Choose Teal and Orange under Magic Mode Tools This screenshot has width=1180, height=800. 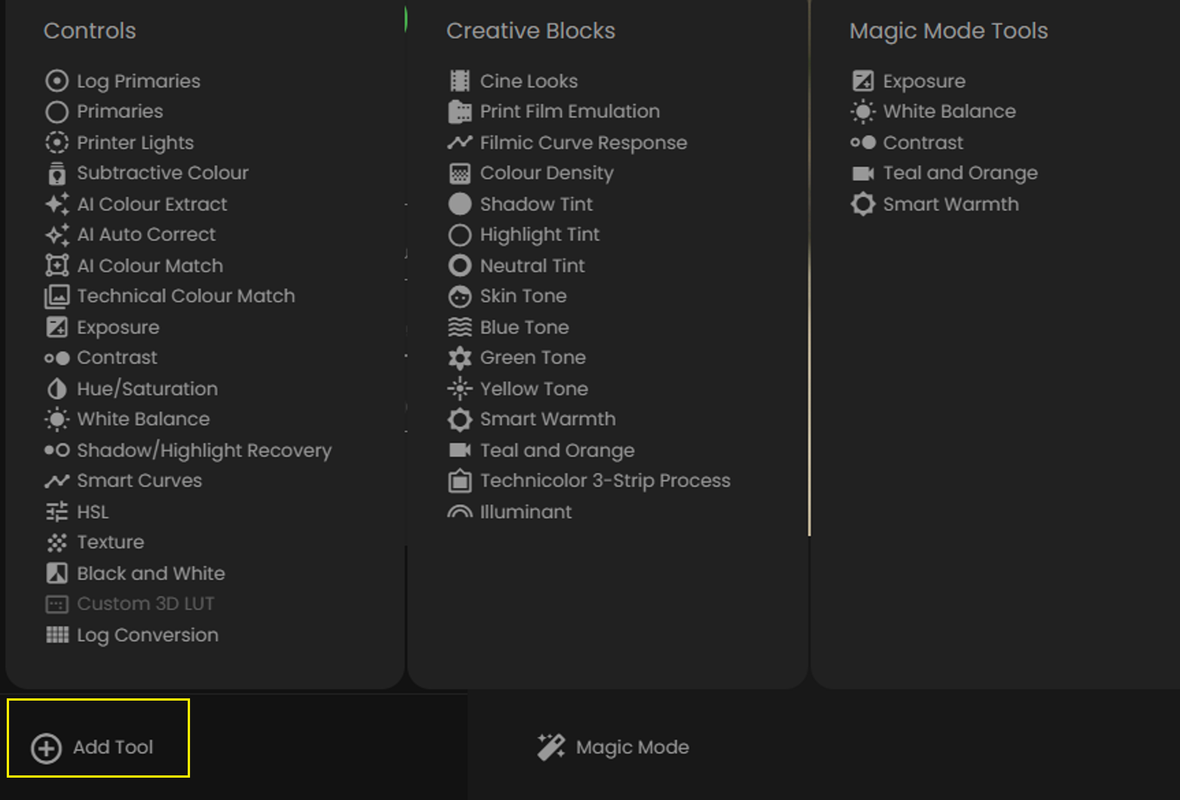[944, 173]
